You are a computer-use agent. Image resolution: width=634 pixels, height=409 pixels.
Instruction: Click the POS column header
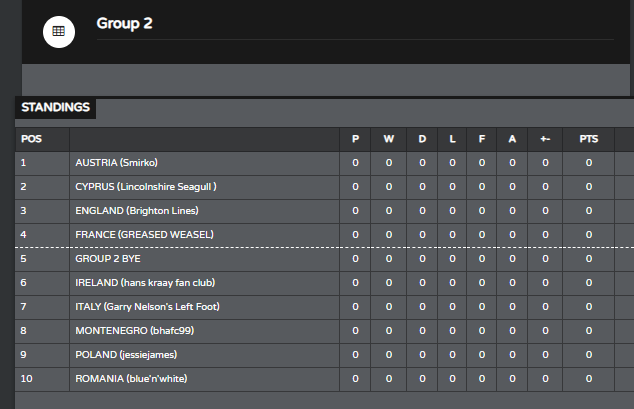point(31,139)
